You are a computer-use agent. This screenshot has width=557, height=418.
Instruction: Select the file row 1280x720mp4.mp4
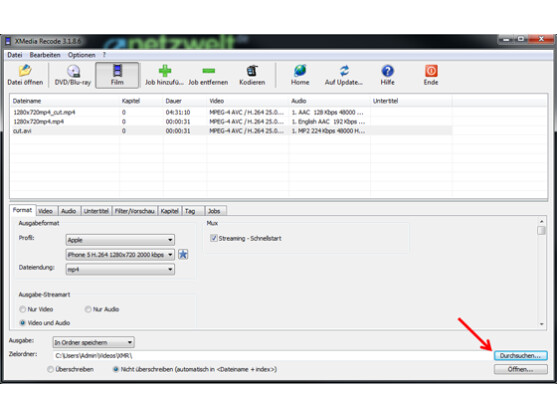[231, 121]
